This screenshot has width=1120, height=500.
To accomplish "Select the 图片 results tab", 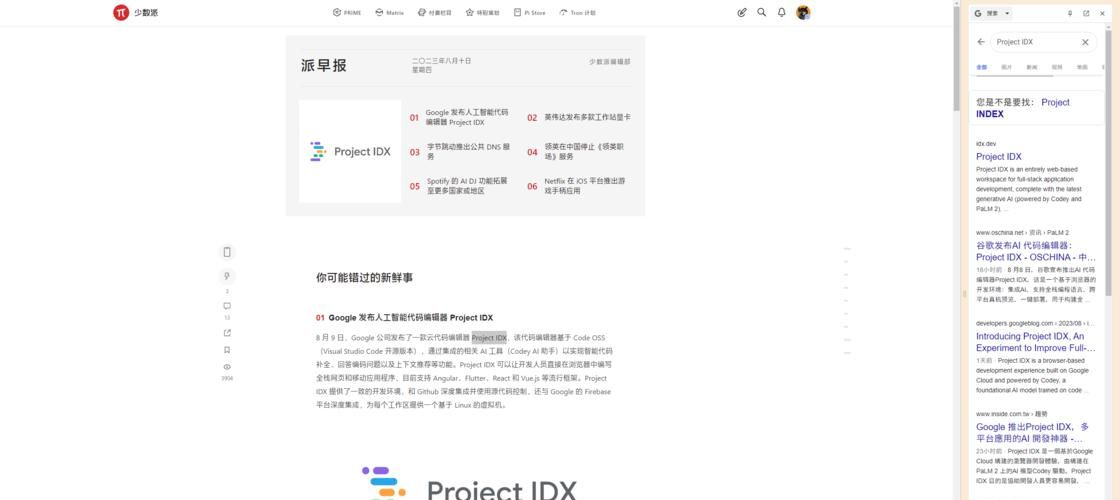I will point(1006,67).
